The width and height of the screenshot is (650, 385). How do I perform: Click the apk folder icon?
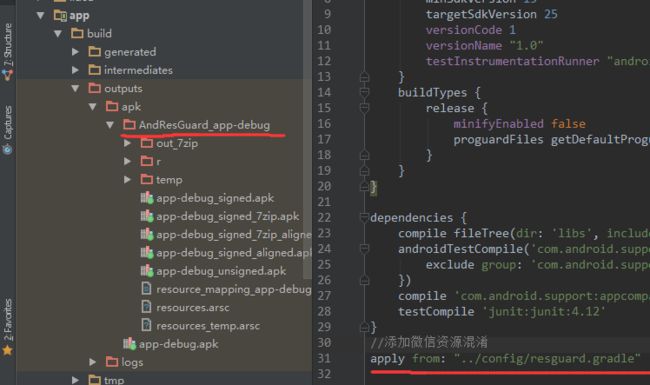click(112, 106)
